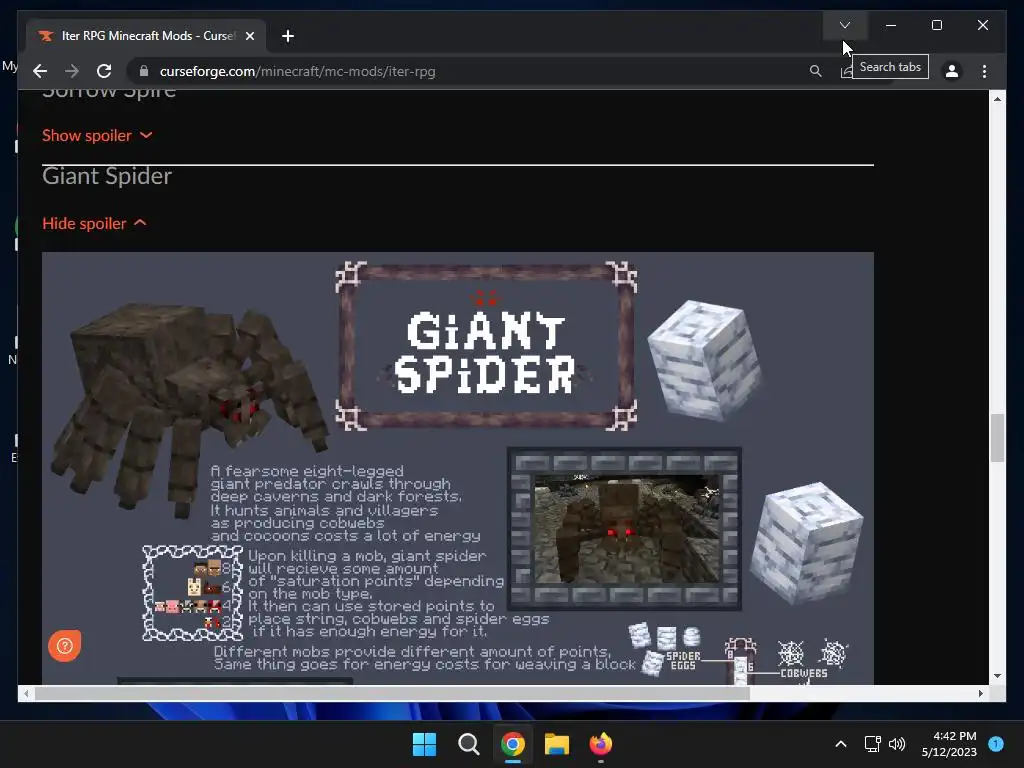Open the Giant Spider title banner image
The width and height of the screenshot is (1024, 768).
(486, 345)
